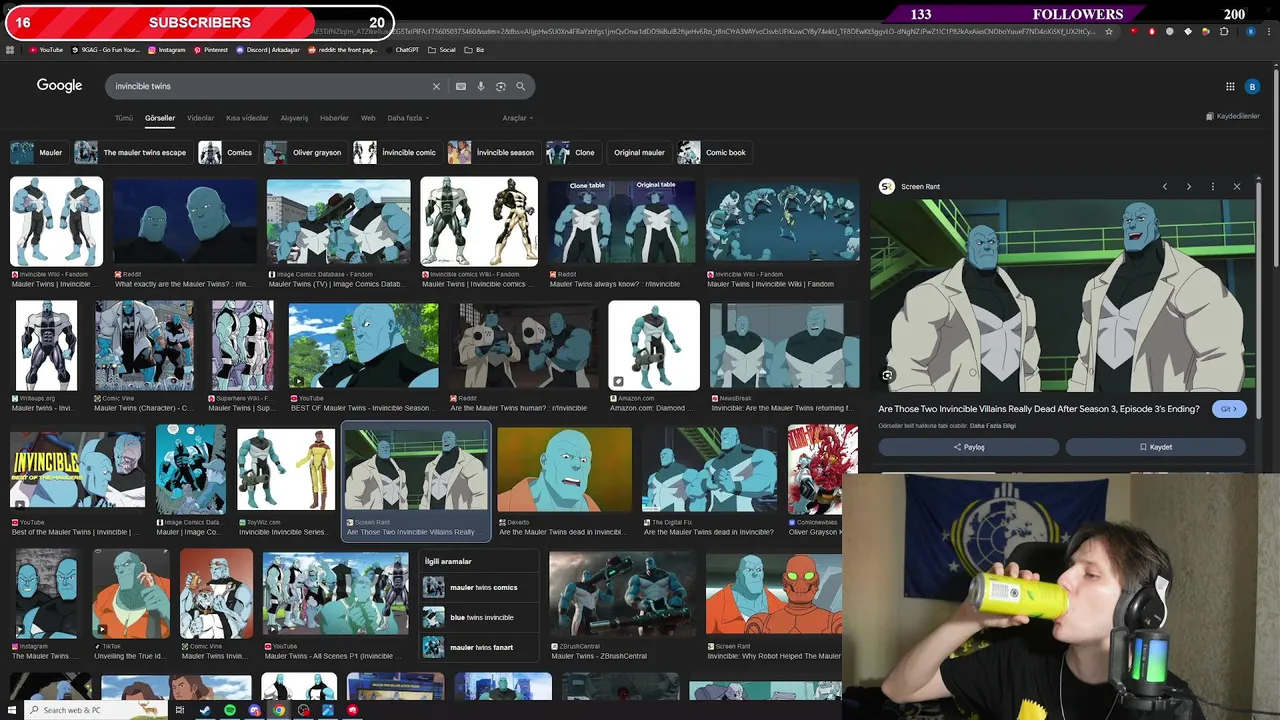
Task: Filter by the Invincible season chip
Action: tap(492, 153)
